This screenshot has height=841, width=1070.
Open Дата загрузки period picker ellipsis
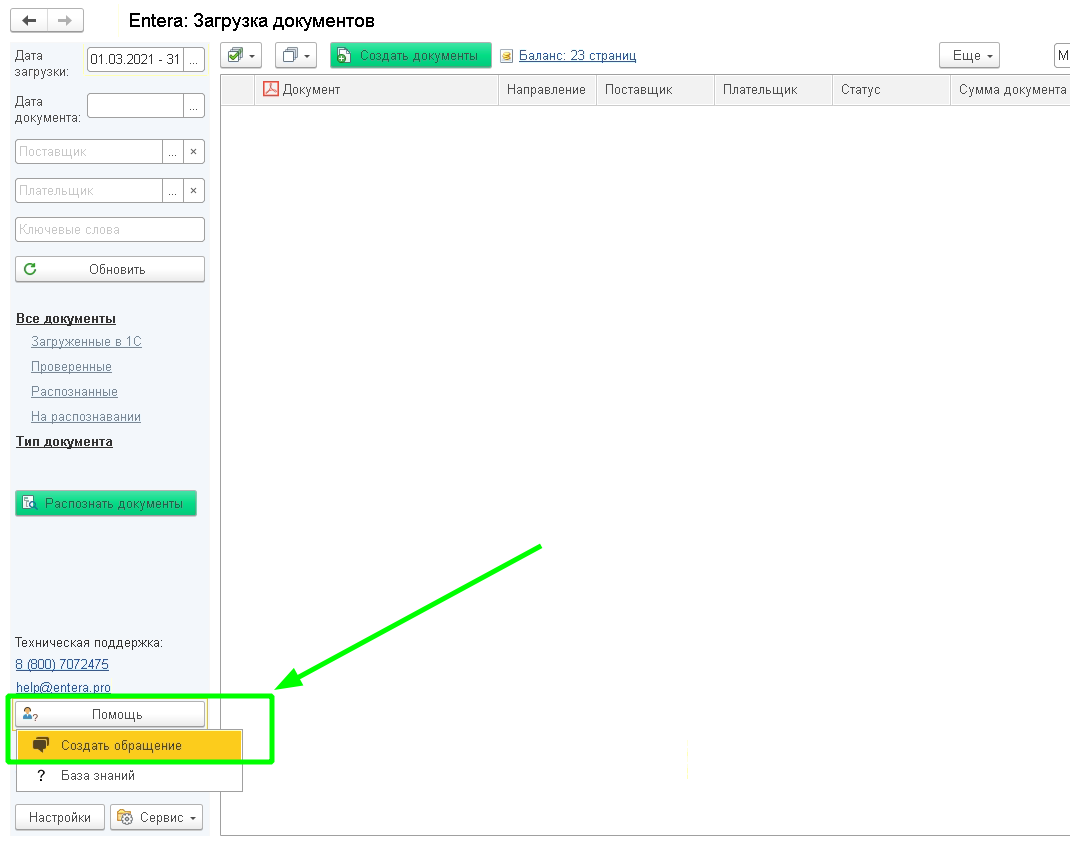[x=194, y=59]
